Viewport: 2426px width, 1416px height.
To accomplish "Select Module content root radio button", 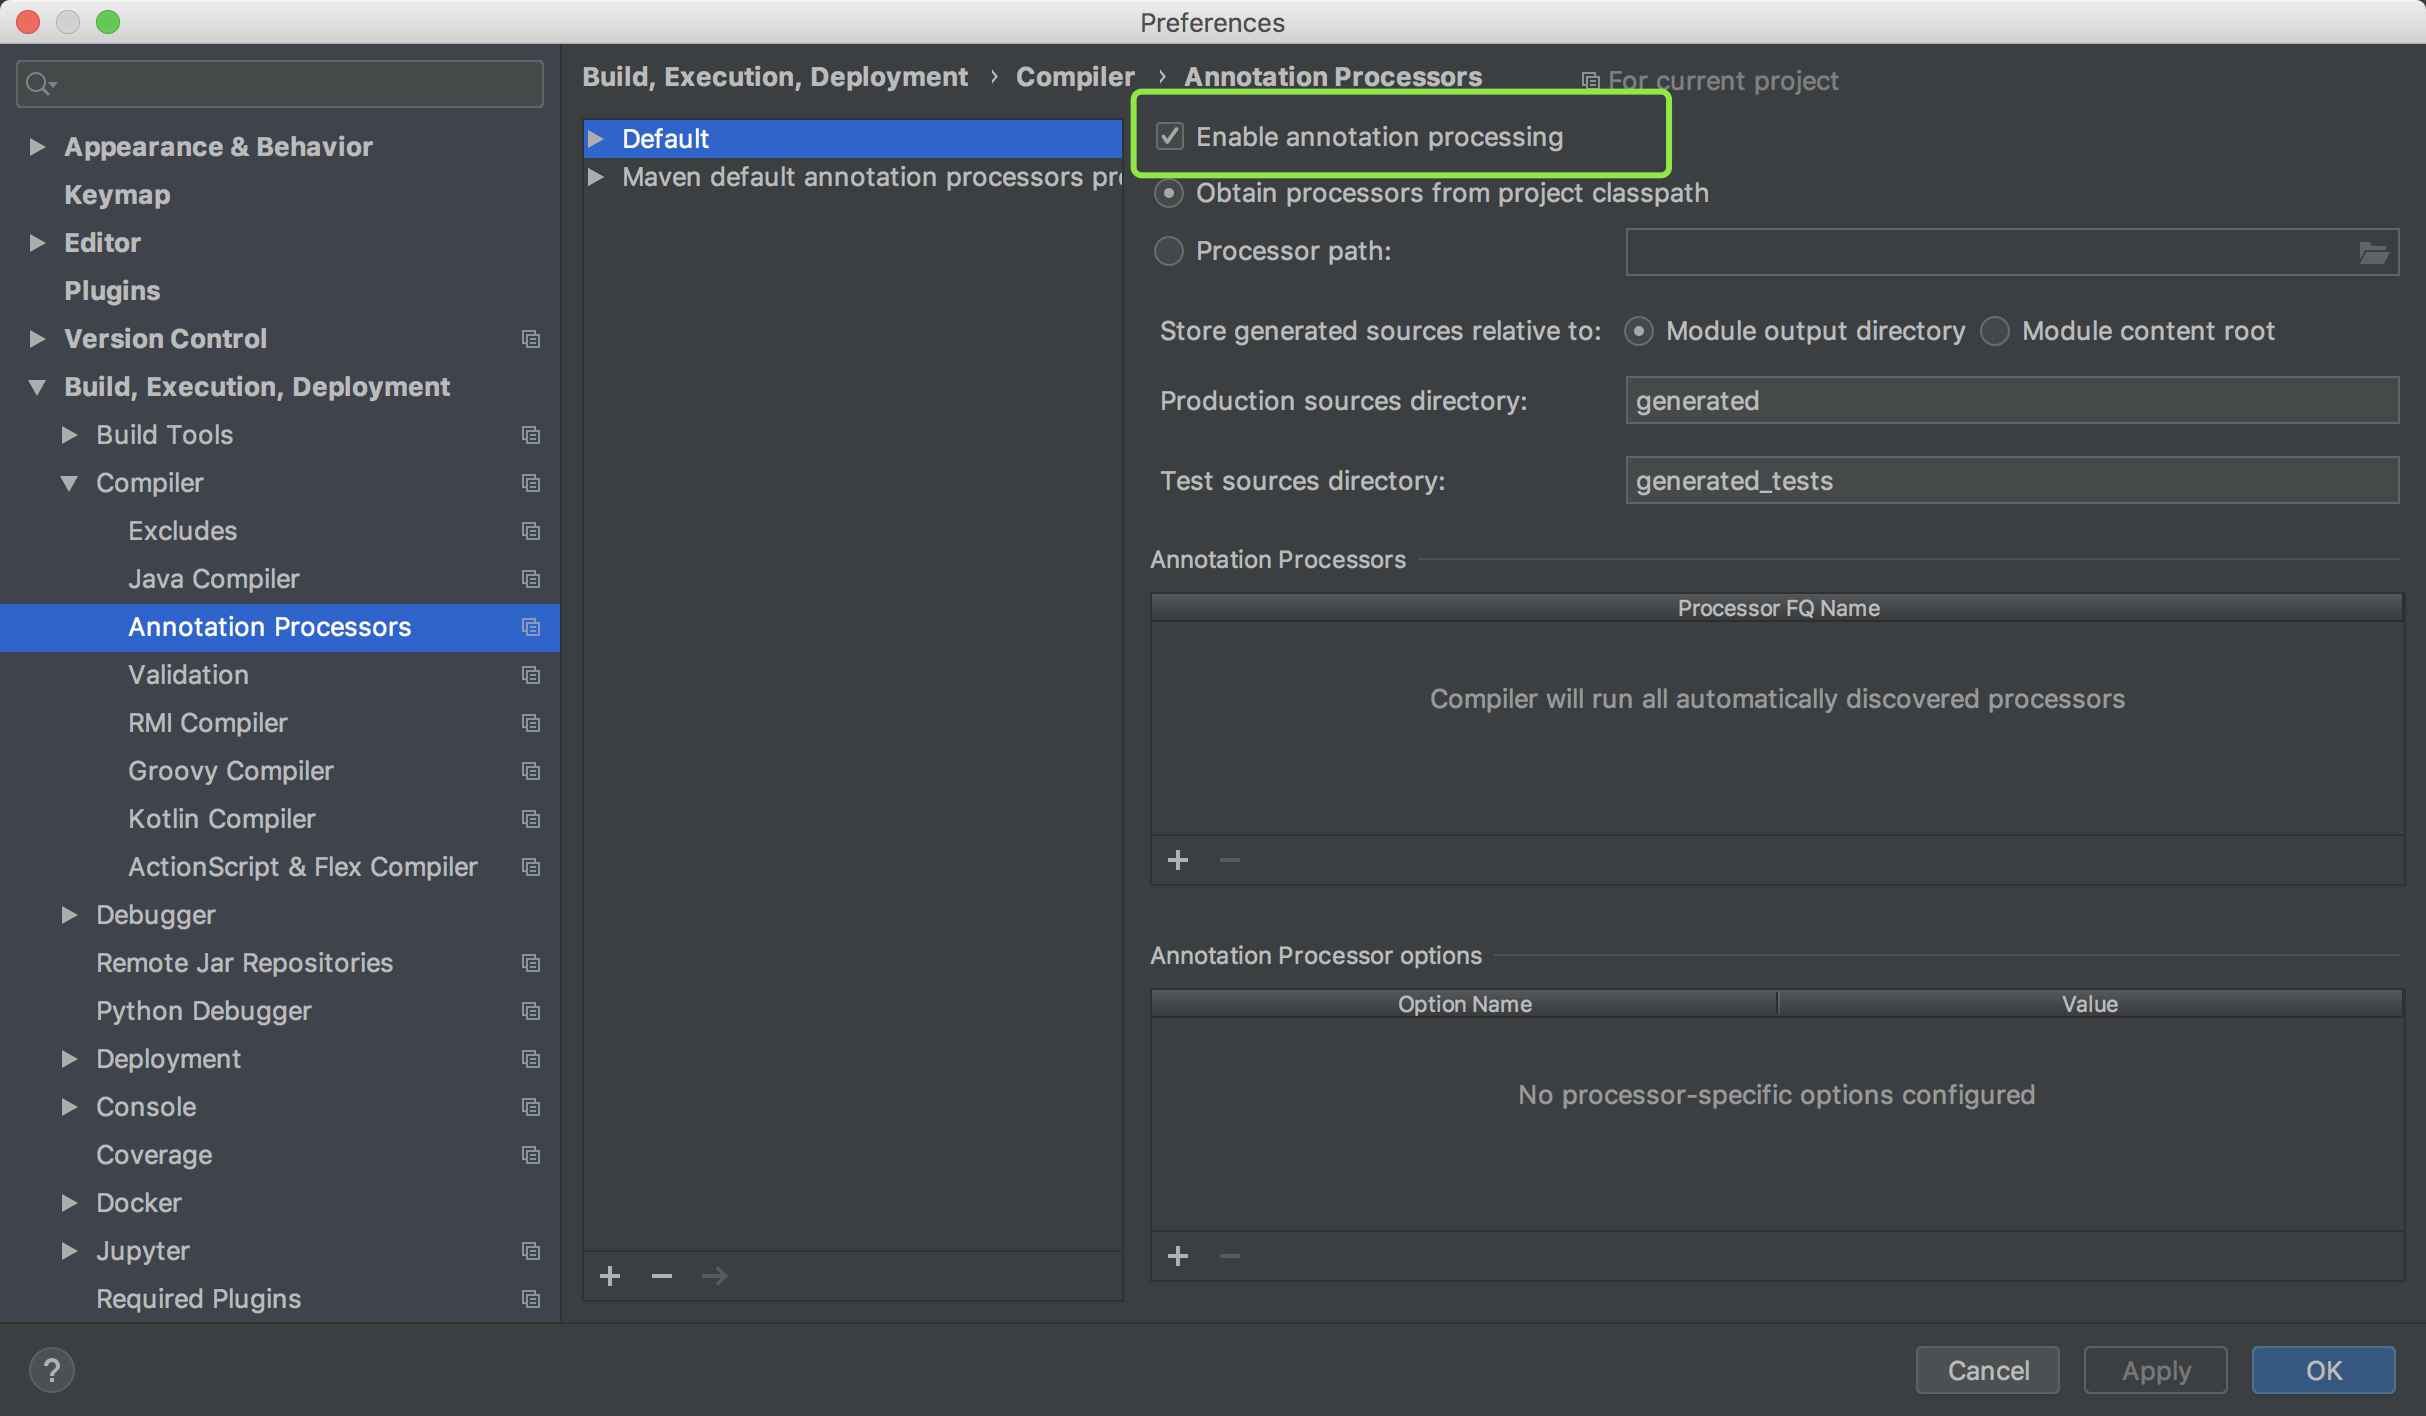I will coord(1995,331).
